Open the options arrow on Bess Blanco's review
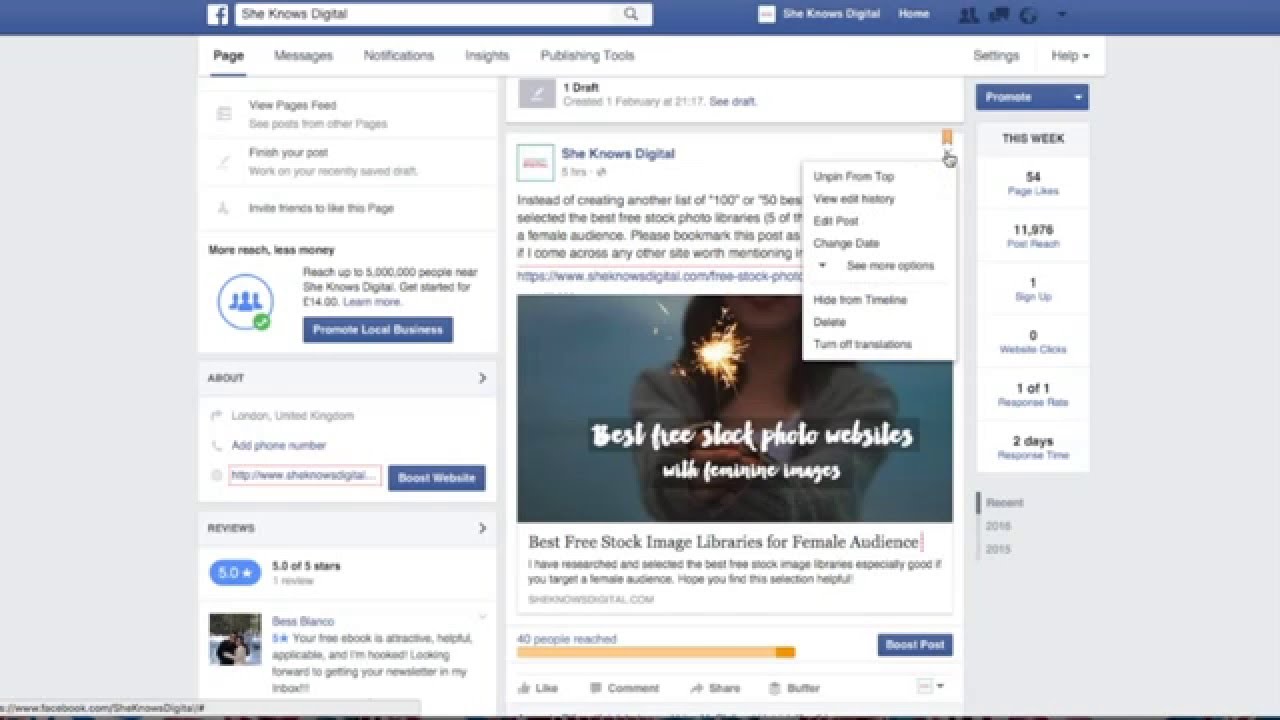Screen dimensions: 1280x720 (482, 617)
